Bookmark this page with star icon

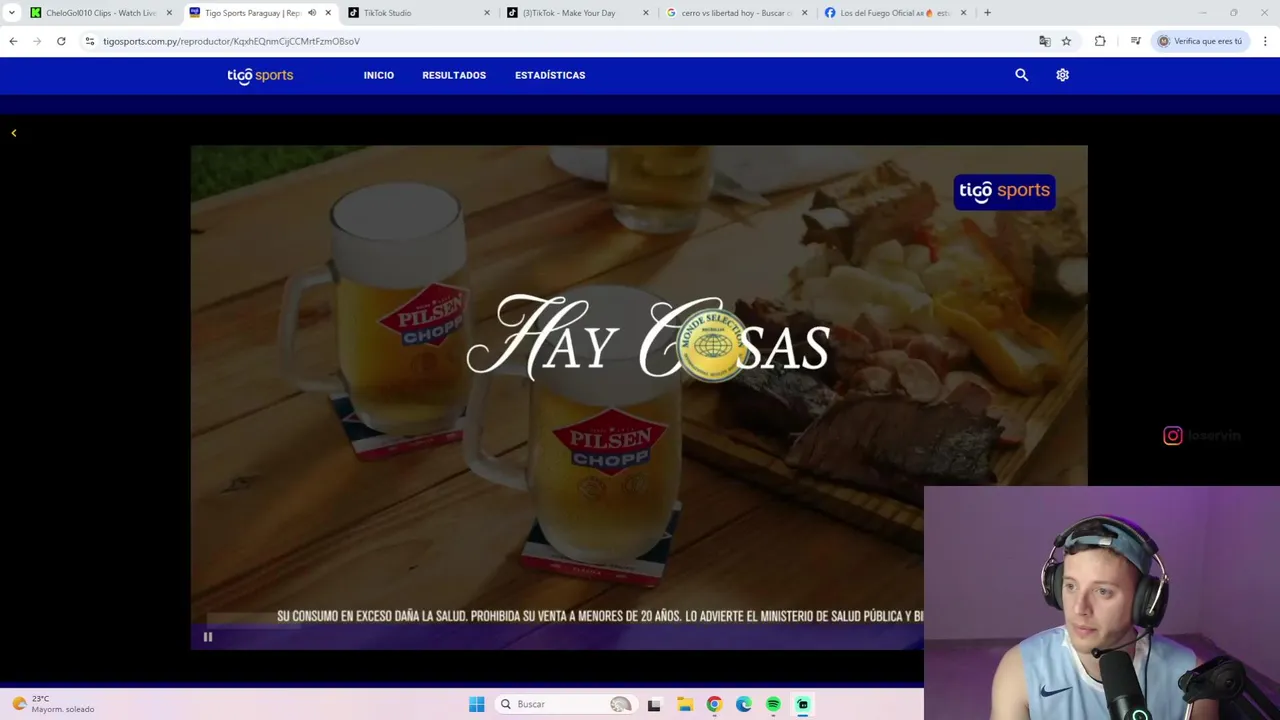[x=1066, y=41]
